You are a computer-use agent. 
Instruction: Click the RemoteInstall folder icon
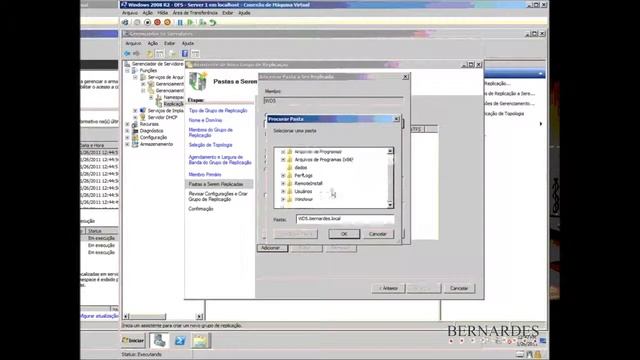coord(290,183)
